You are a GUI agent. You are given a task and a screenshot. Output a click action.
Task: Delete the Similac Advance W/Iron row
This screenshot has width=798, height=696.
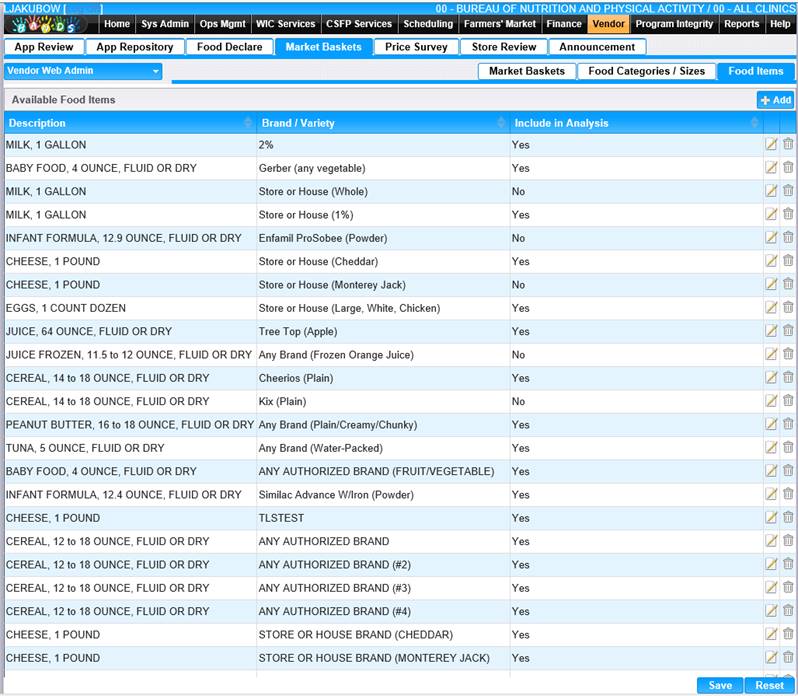pyautogui.click(x=788, y=495)
